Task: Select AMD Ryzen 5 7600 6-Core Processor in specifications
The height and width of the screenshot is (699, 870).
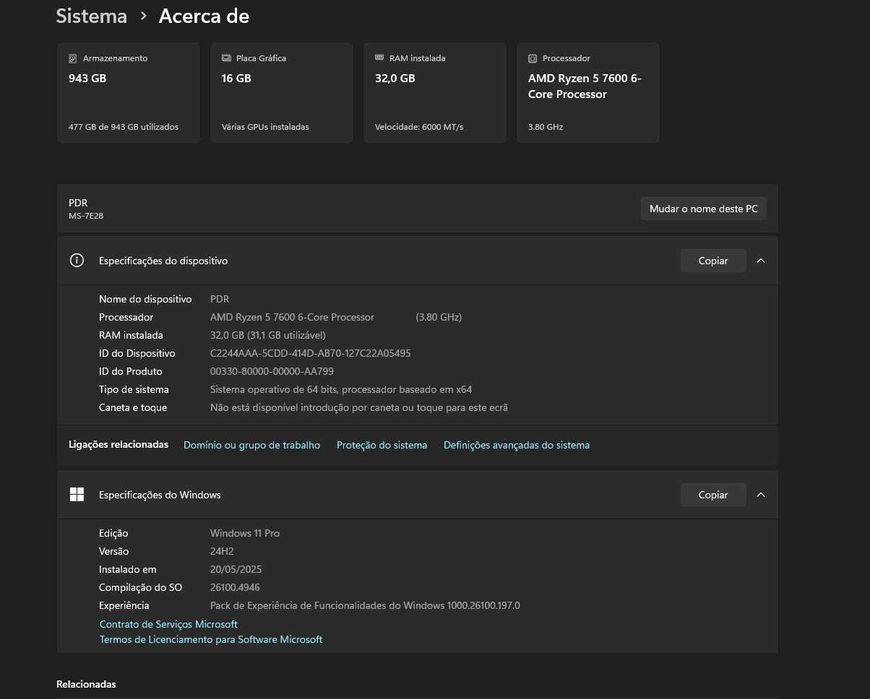Action: (292, 317)
